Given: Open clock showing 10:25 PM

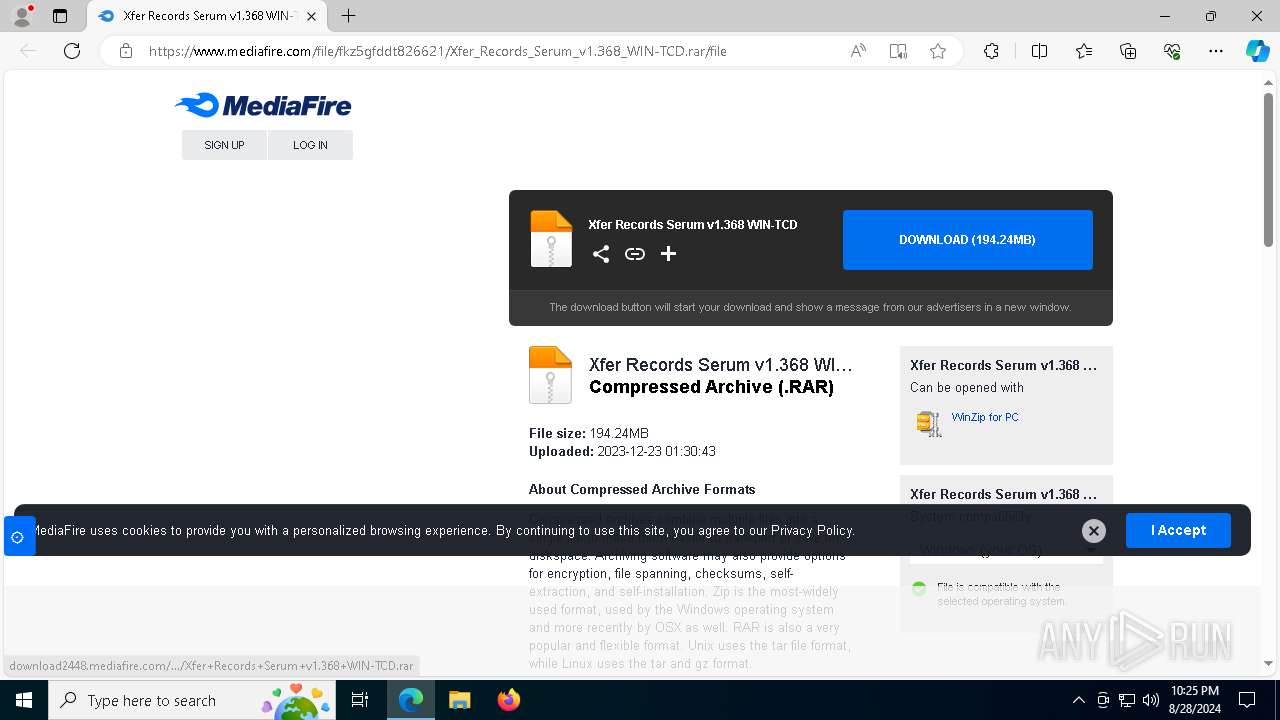Looking at the screenshot, I should pos(1194,700).
